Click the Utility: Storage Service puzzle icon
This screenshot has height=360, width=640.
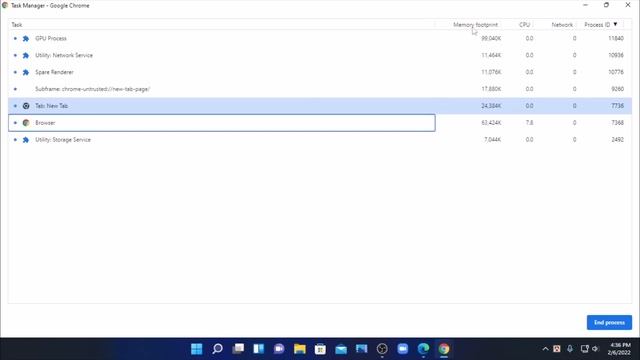pos(26,140)
